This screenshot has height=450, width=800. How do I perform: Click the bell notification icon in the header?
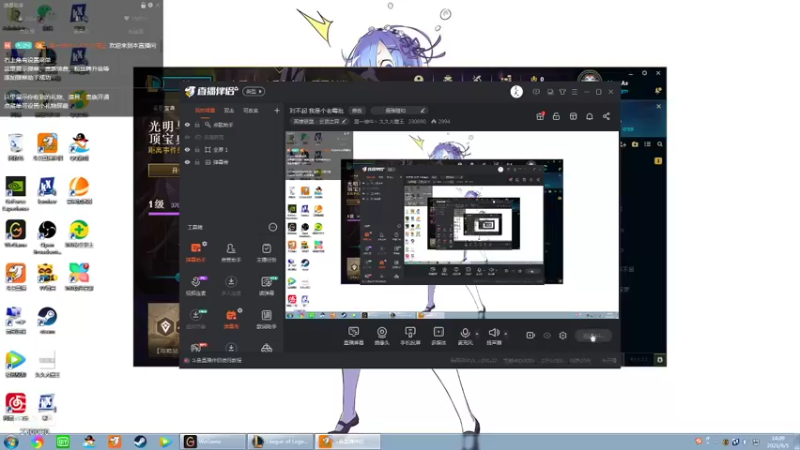[x=589, y=116]
